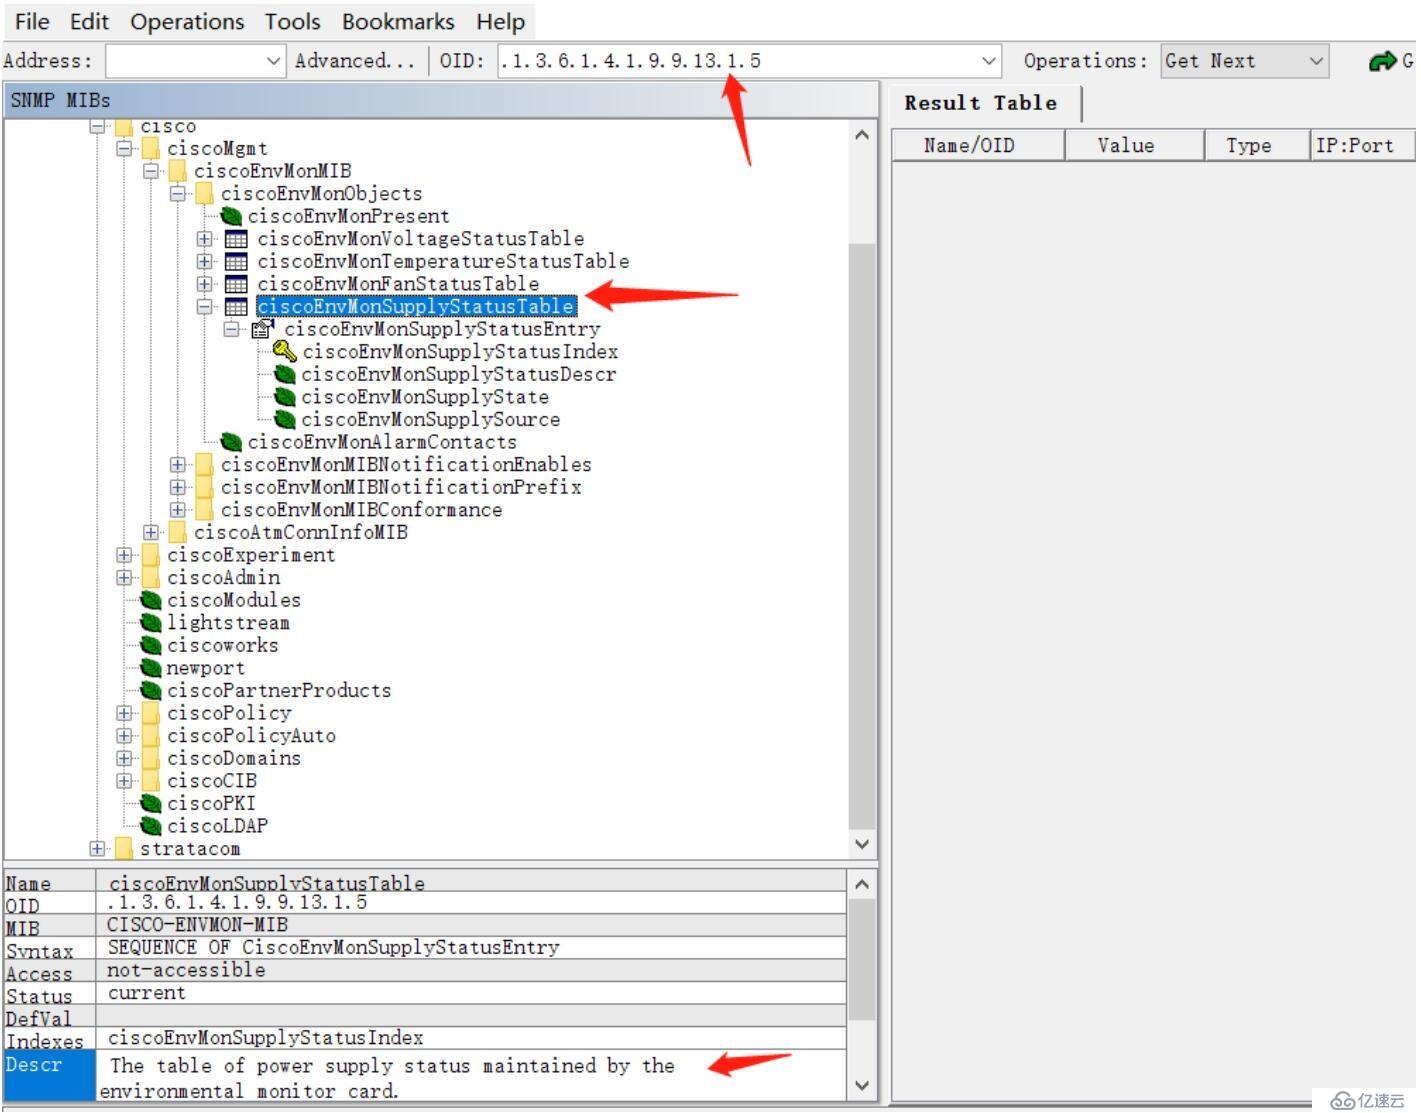
Task: Expand ciscoEnvMonFanStatusTable node
Action: click(x=205, y=284)
